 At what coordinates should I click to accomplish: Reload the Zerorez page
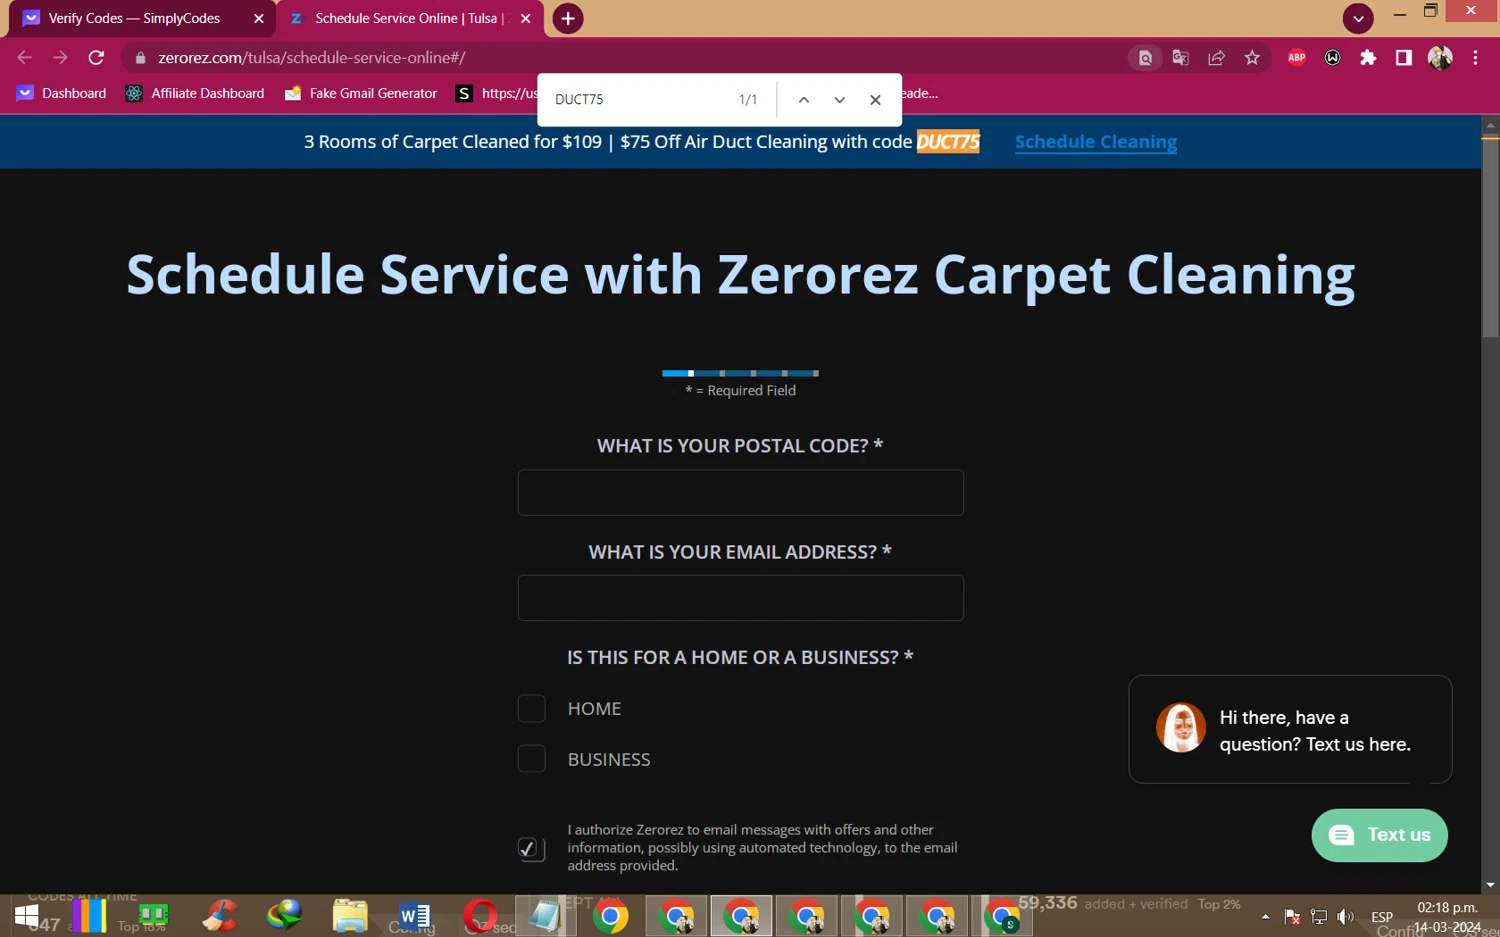point(96,58)
